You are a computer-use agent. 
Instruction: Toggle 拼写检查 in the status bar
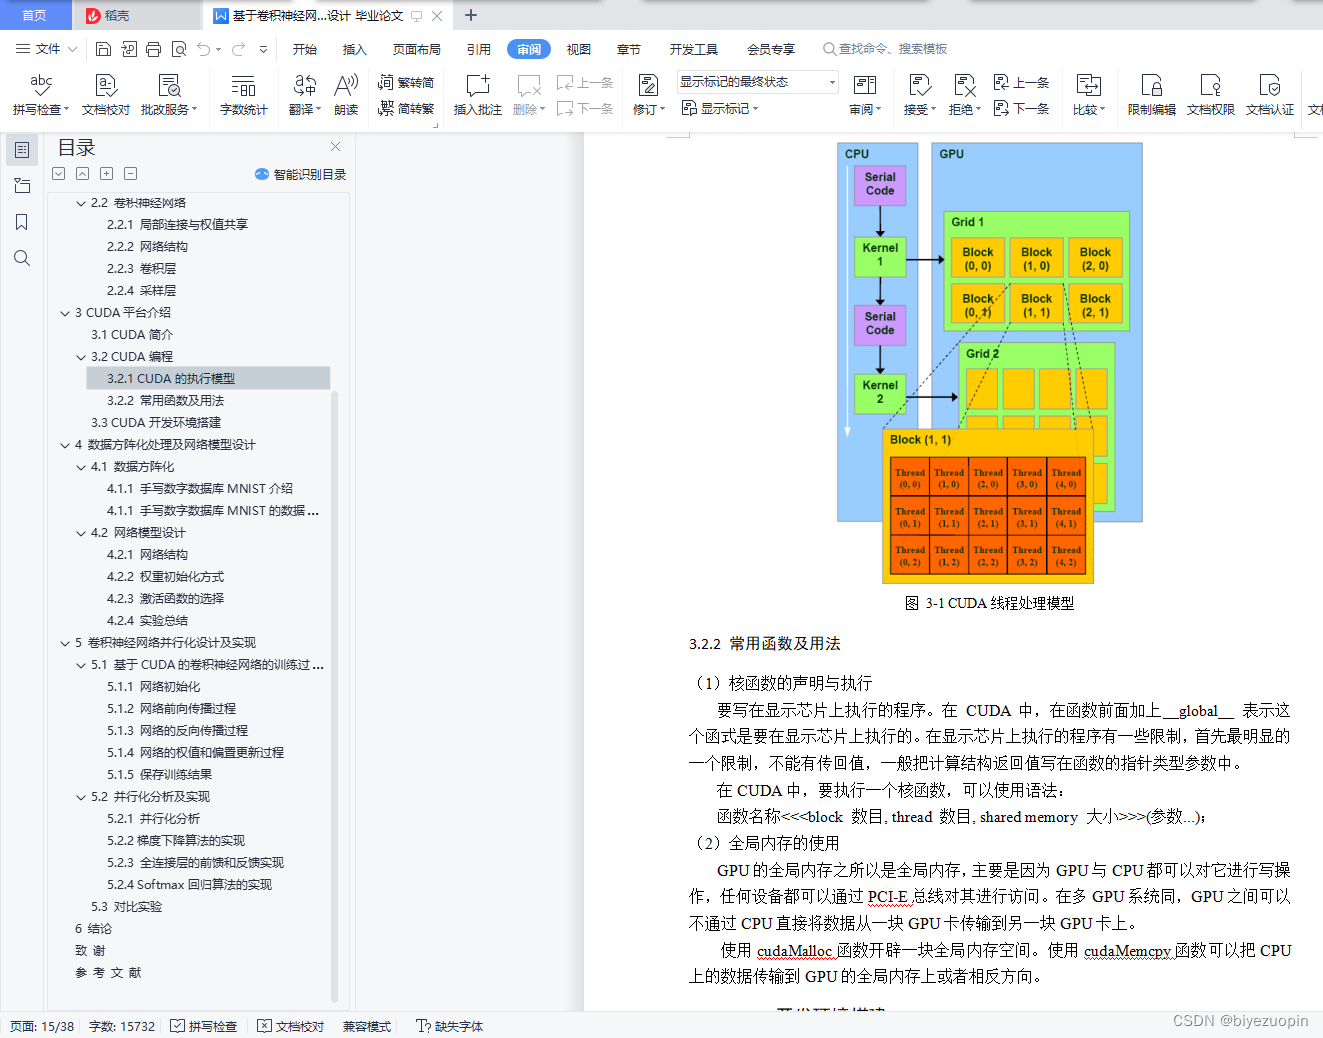(204, 1026)
